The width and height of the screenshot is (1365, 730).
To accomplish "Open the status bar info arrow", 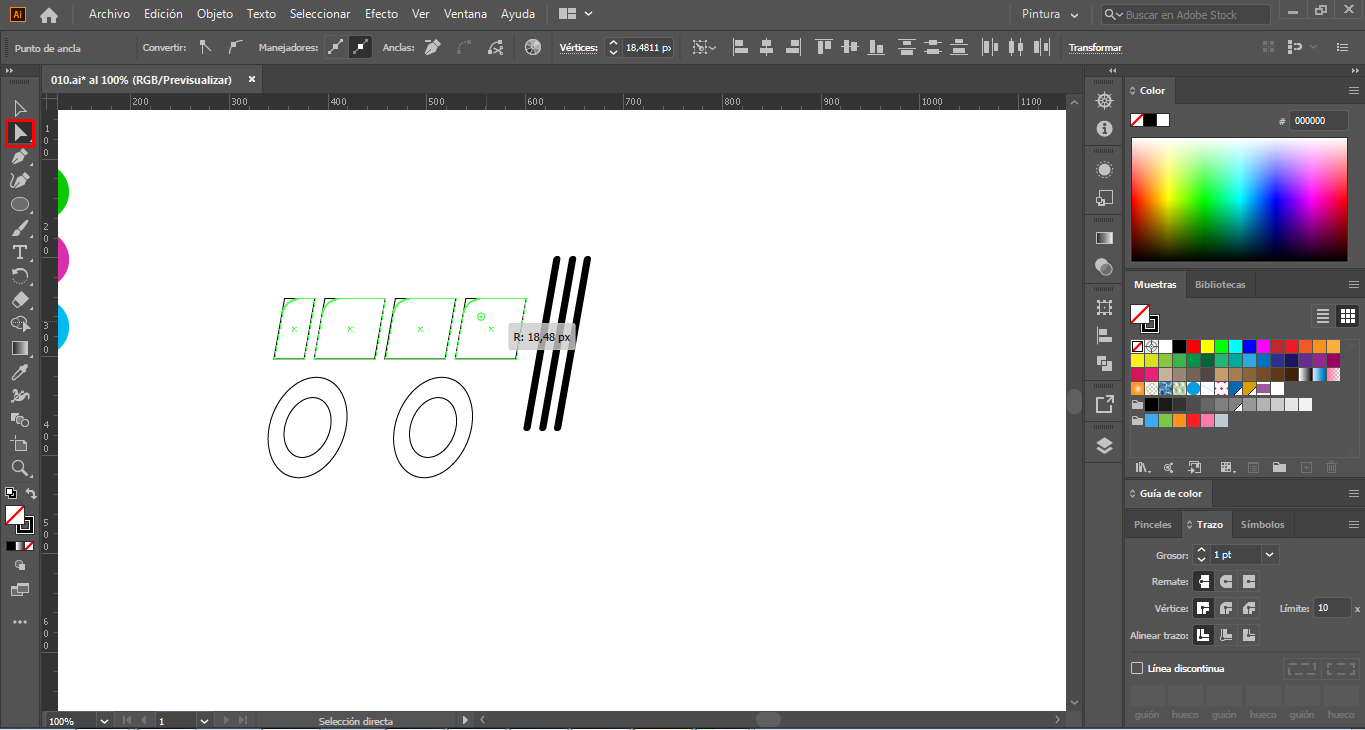I will tap(465, 720).
